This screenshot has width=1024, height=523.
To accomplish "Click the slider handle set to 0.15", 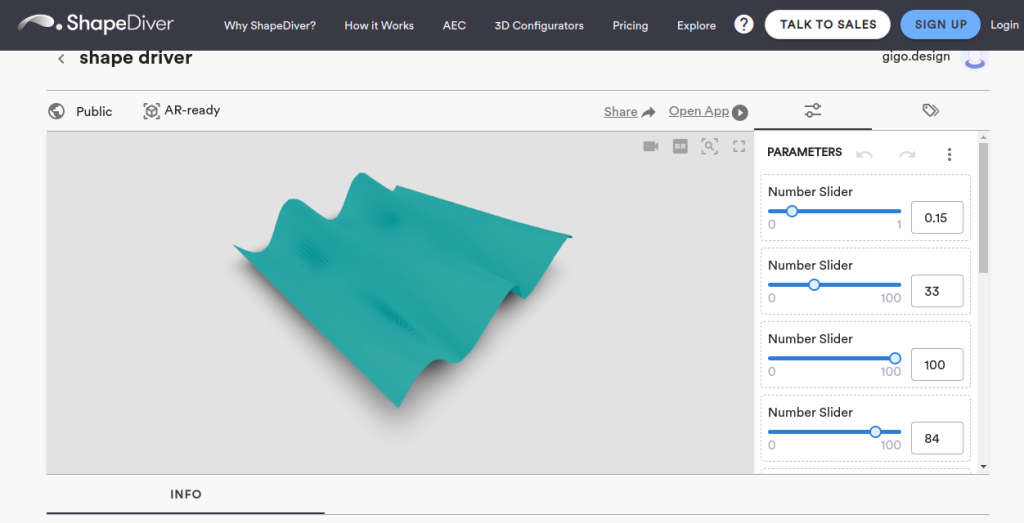I will coord(792,211).
